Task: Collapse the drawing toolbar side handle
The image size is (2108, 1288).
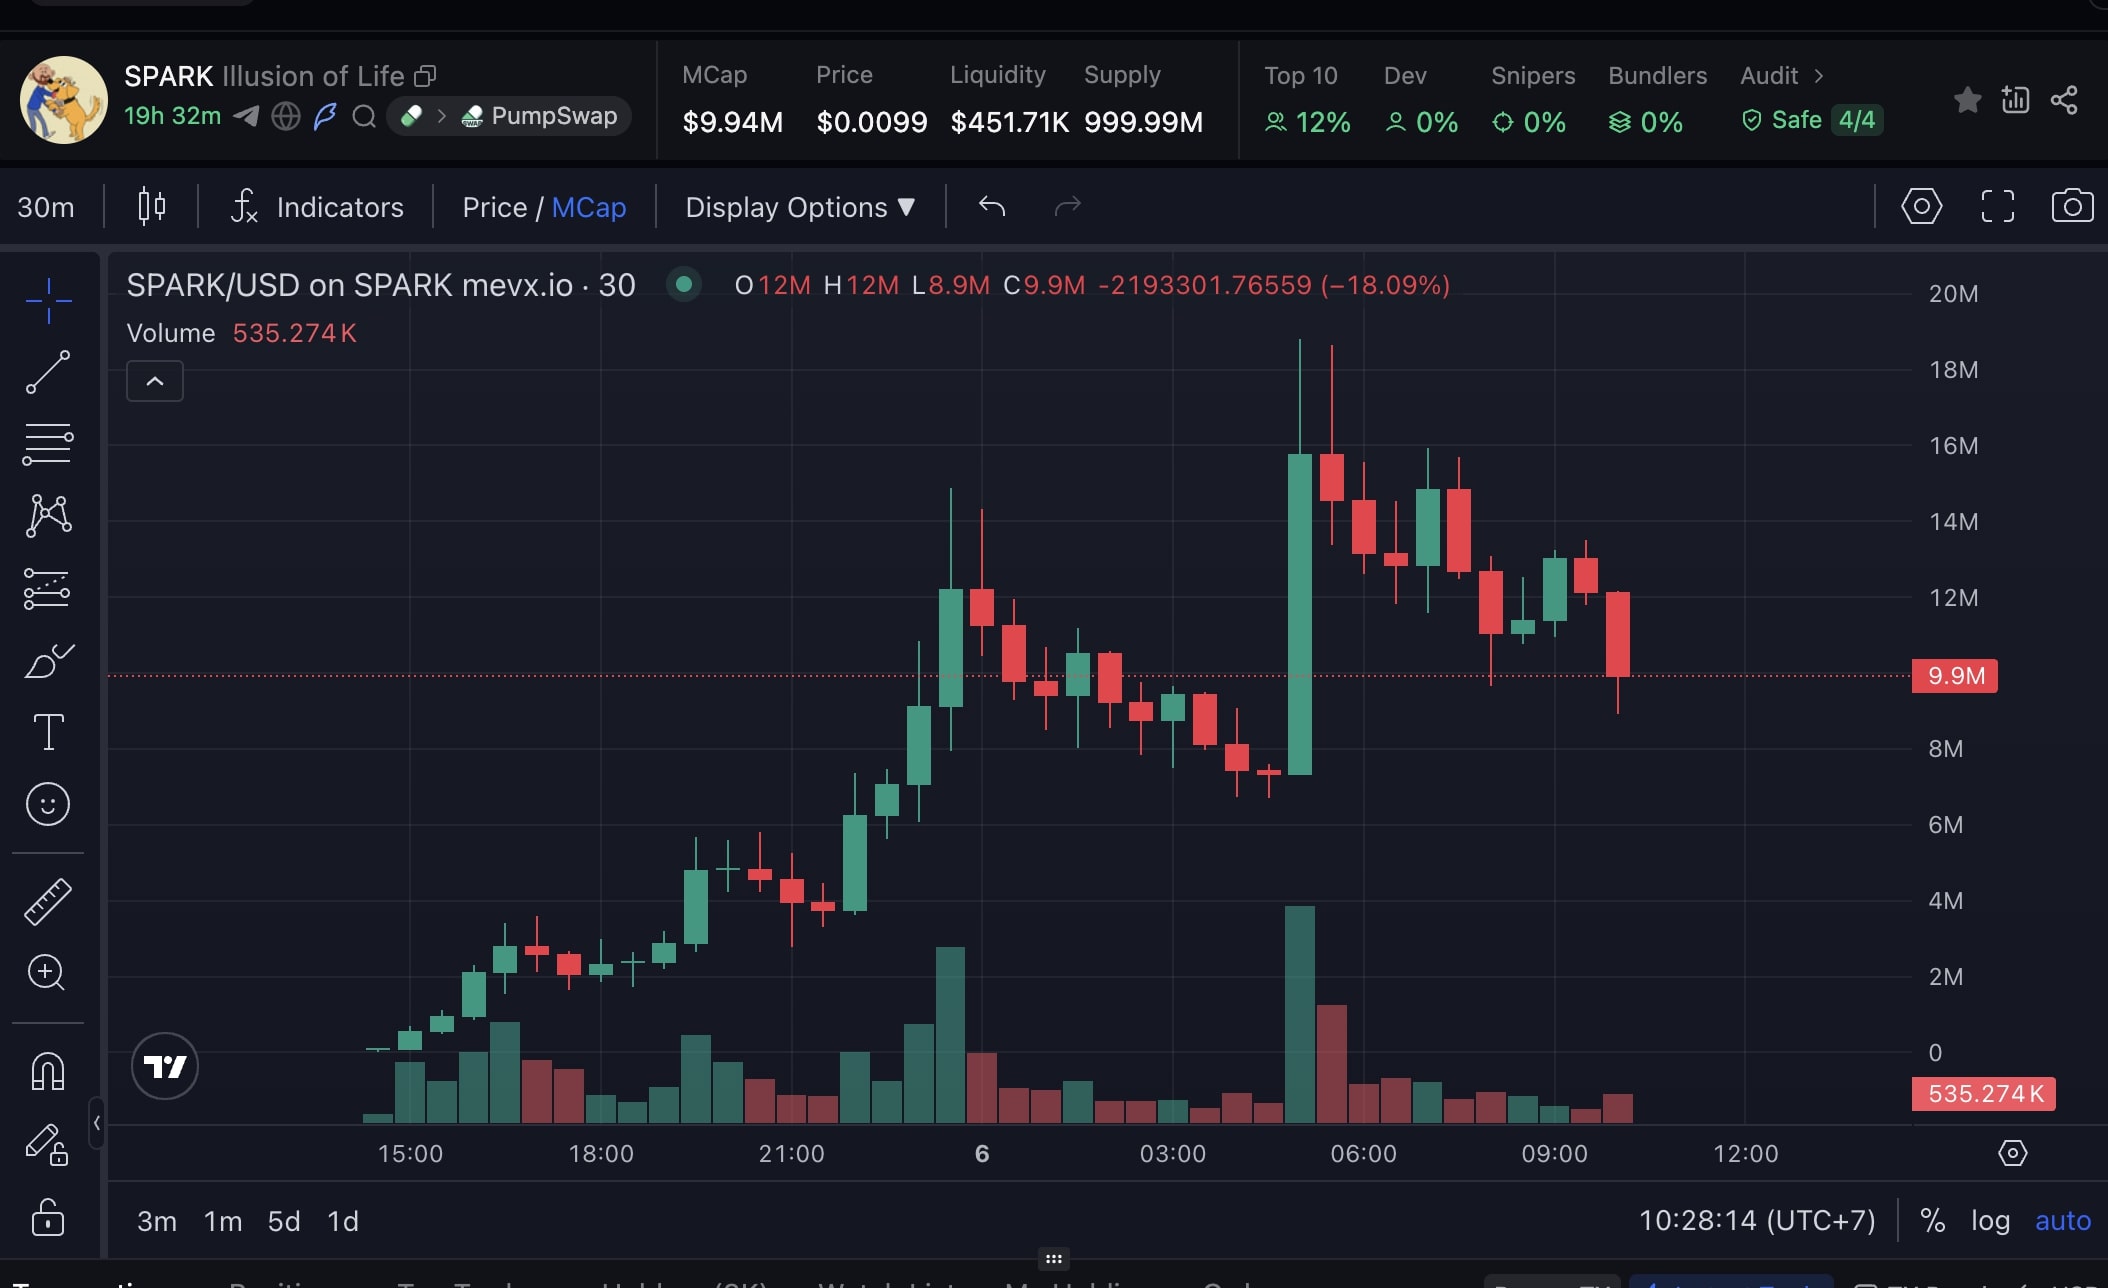Action: (x=96, y=1123)
